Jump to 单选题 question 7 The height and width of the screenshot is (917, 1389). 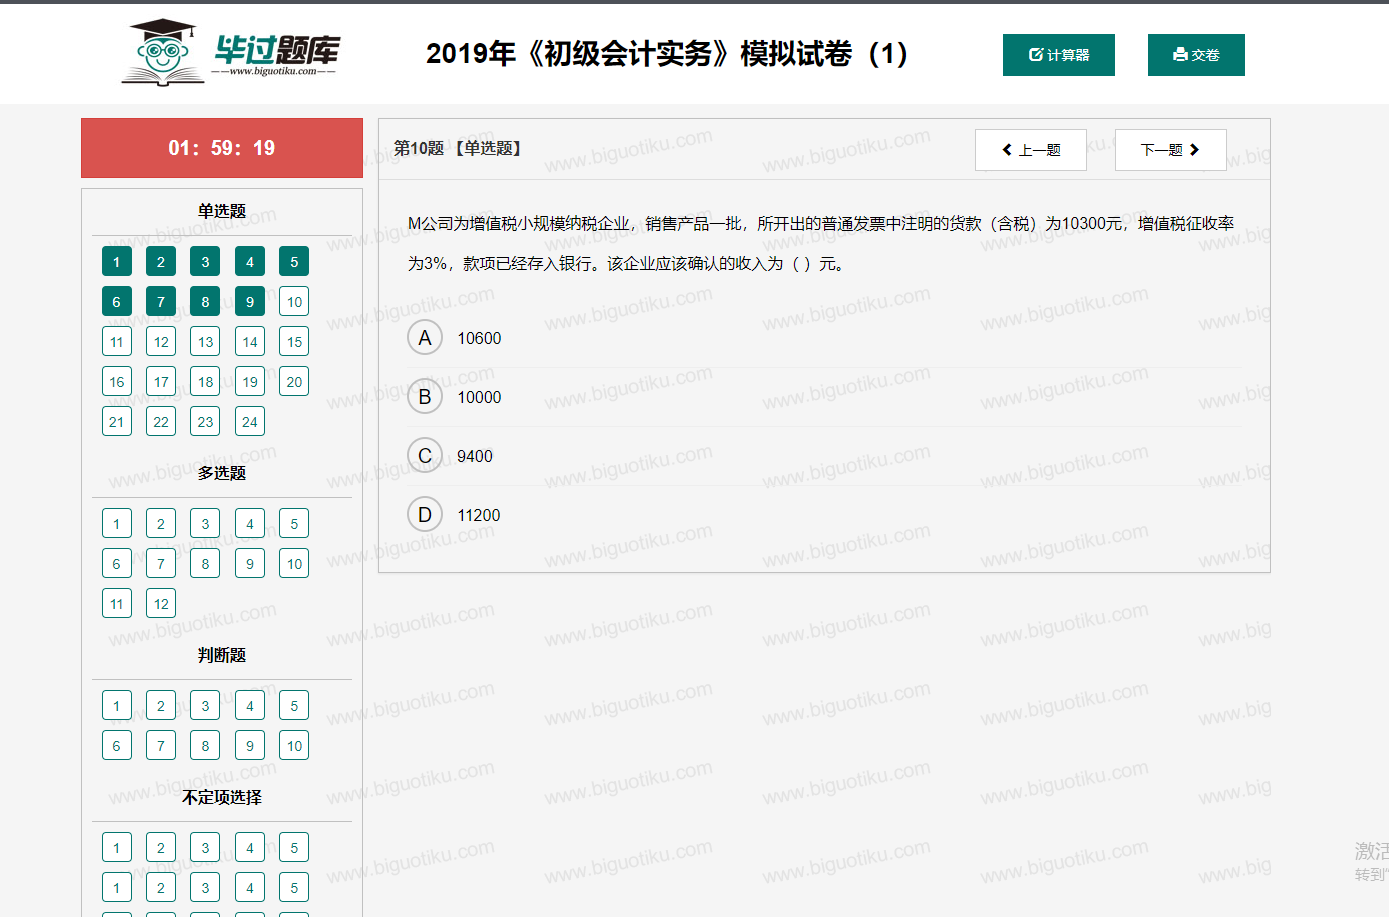click(161, 302)
